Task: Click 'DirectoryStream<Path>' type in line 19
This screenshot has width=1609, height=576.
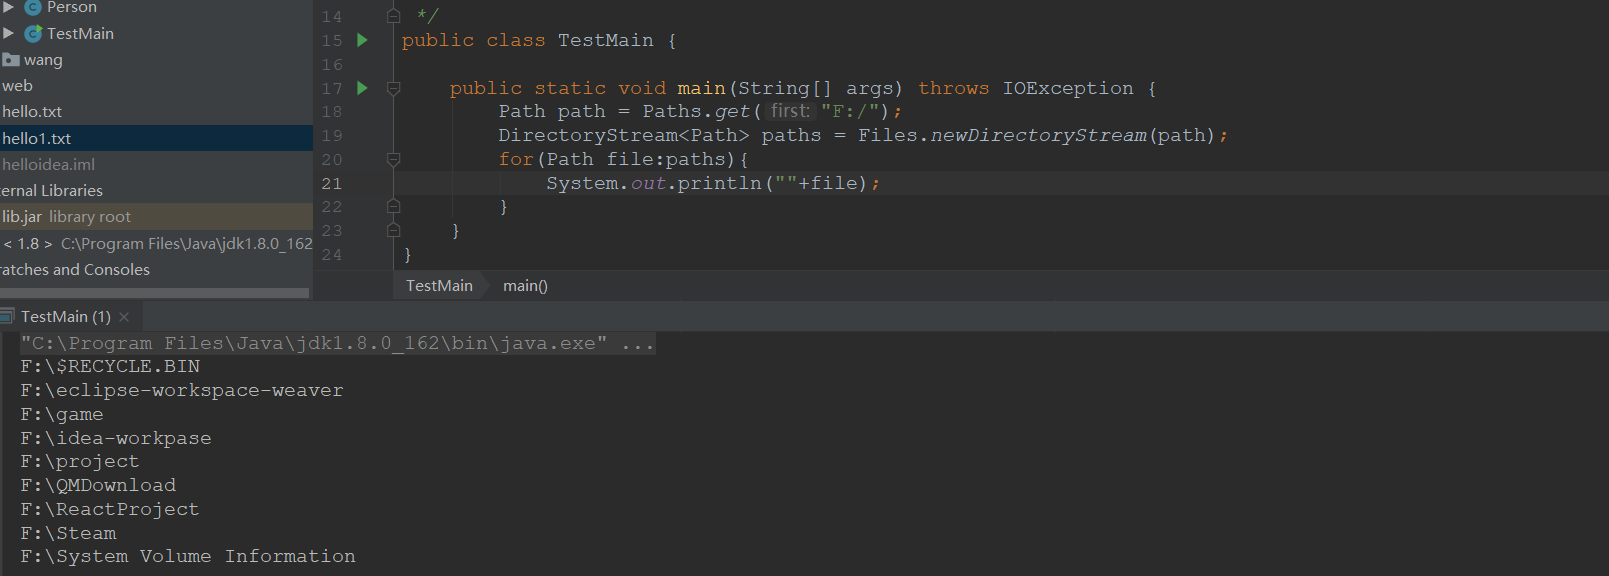Action: 624,135
